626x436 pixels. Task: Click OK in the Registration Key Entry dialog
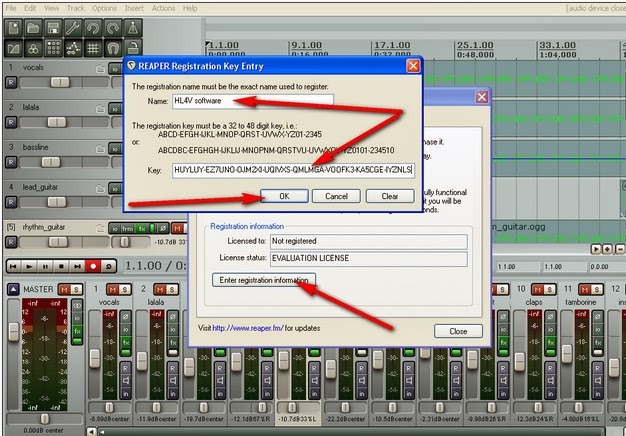(x=284, y=196)
